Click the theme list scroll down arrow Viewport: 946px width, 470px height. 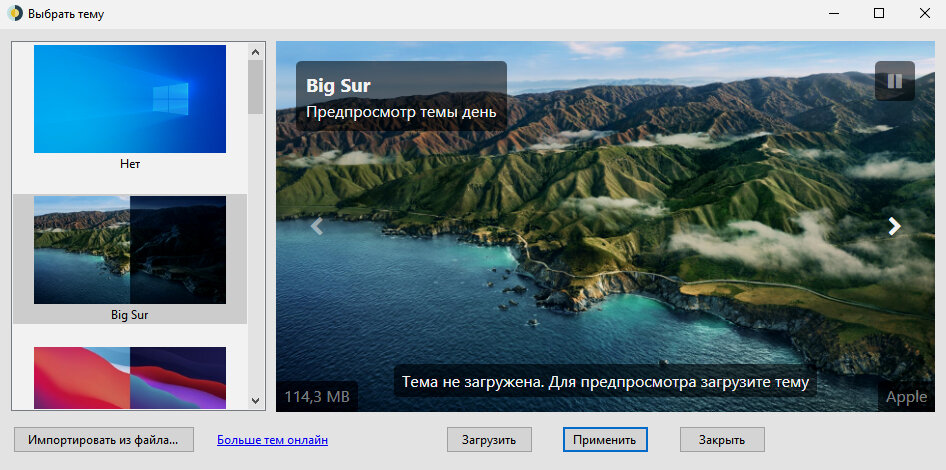[255, 401]
